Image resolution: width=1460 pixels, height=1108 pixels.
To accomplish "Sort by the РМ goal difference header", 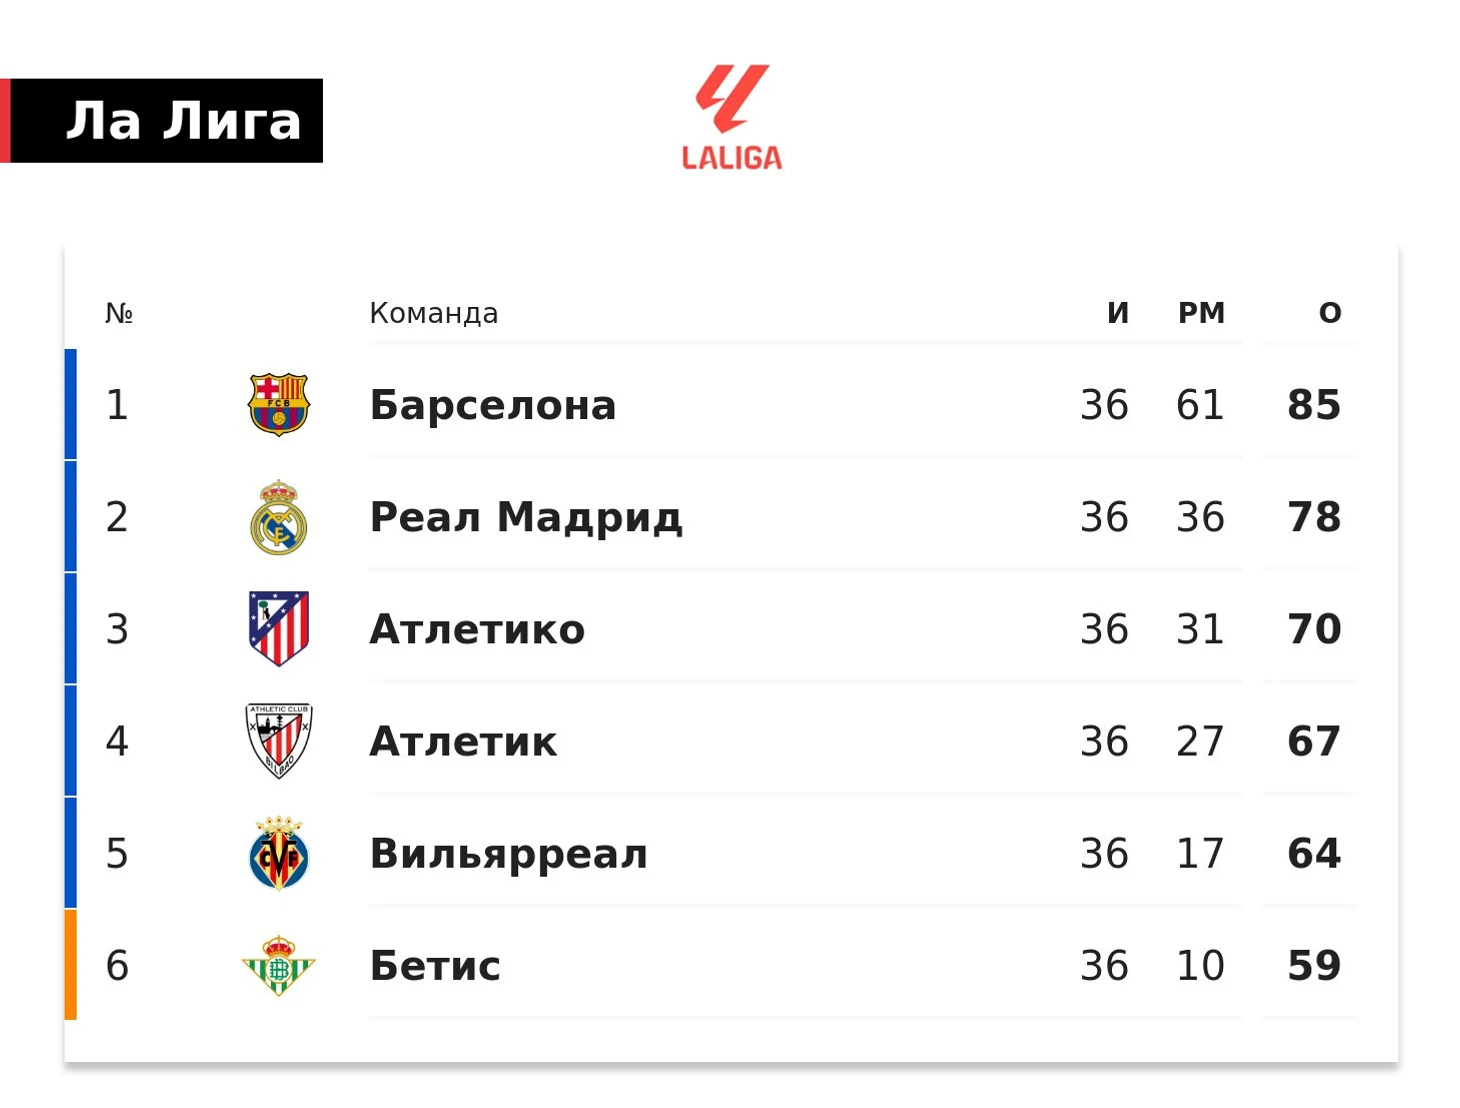I will click(1201, 313).
